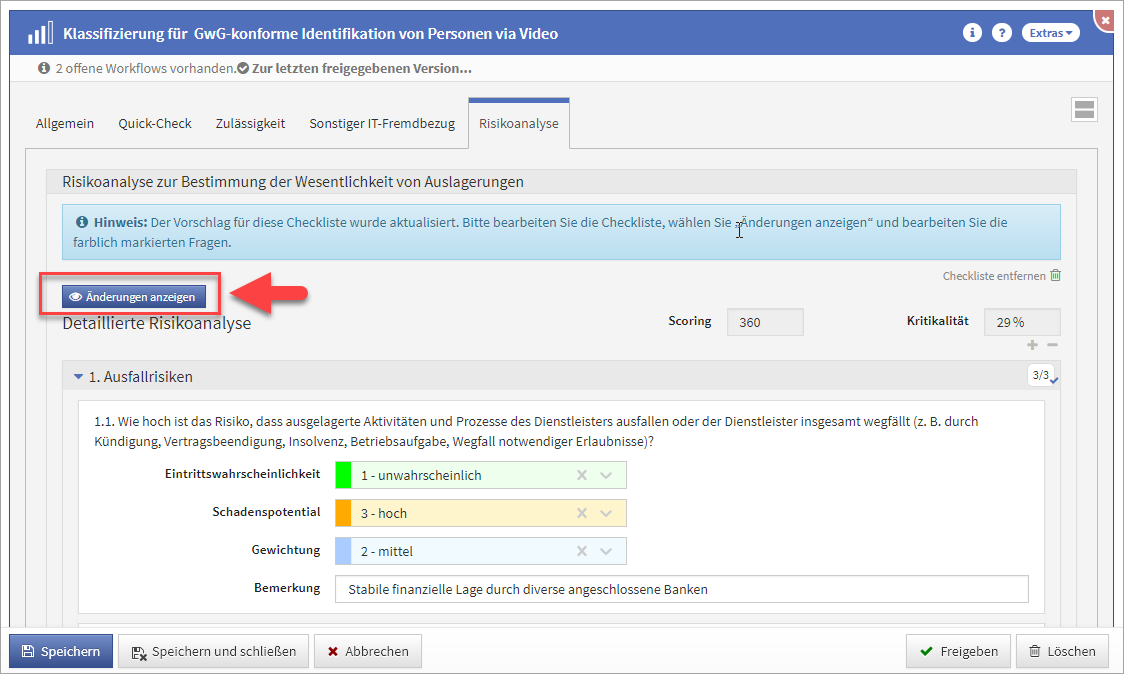Open the Extras dropdown menu
Image resolution: width=1124 pixels, height=674 pixels.
[x=1050, y=33]
